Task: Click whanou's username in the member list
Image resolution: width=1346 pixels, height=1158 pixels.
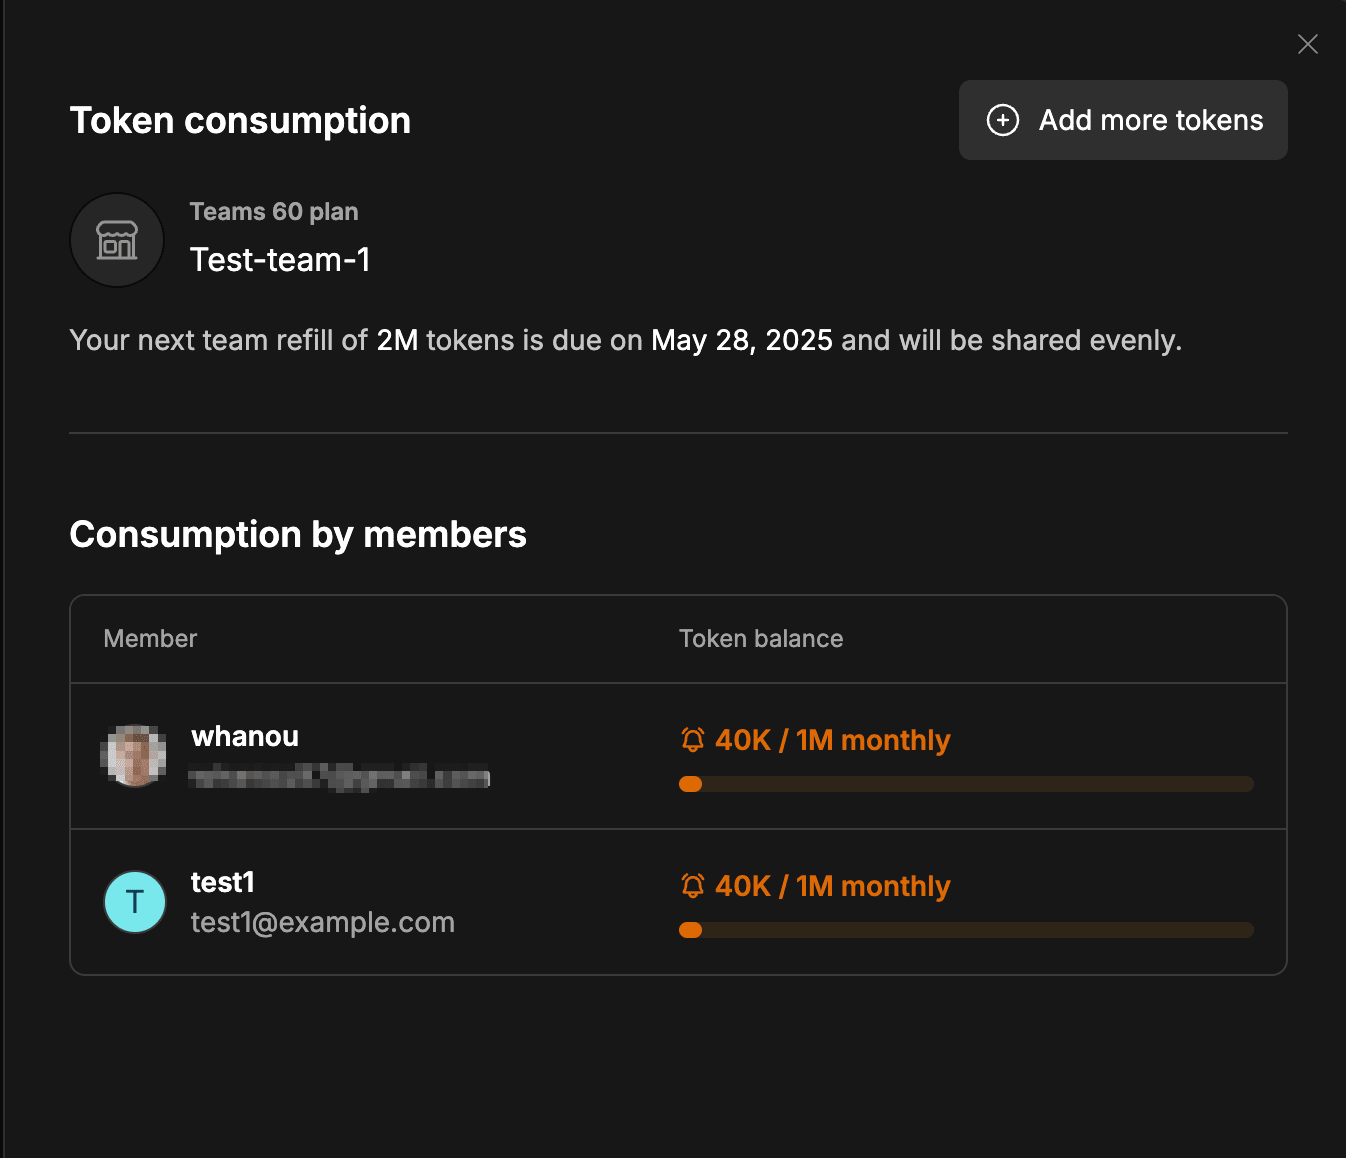Action: pyautogui.click(x=244, y=736)
